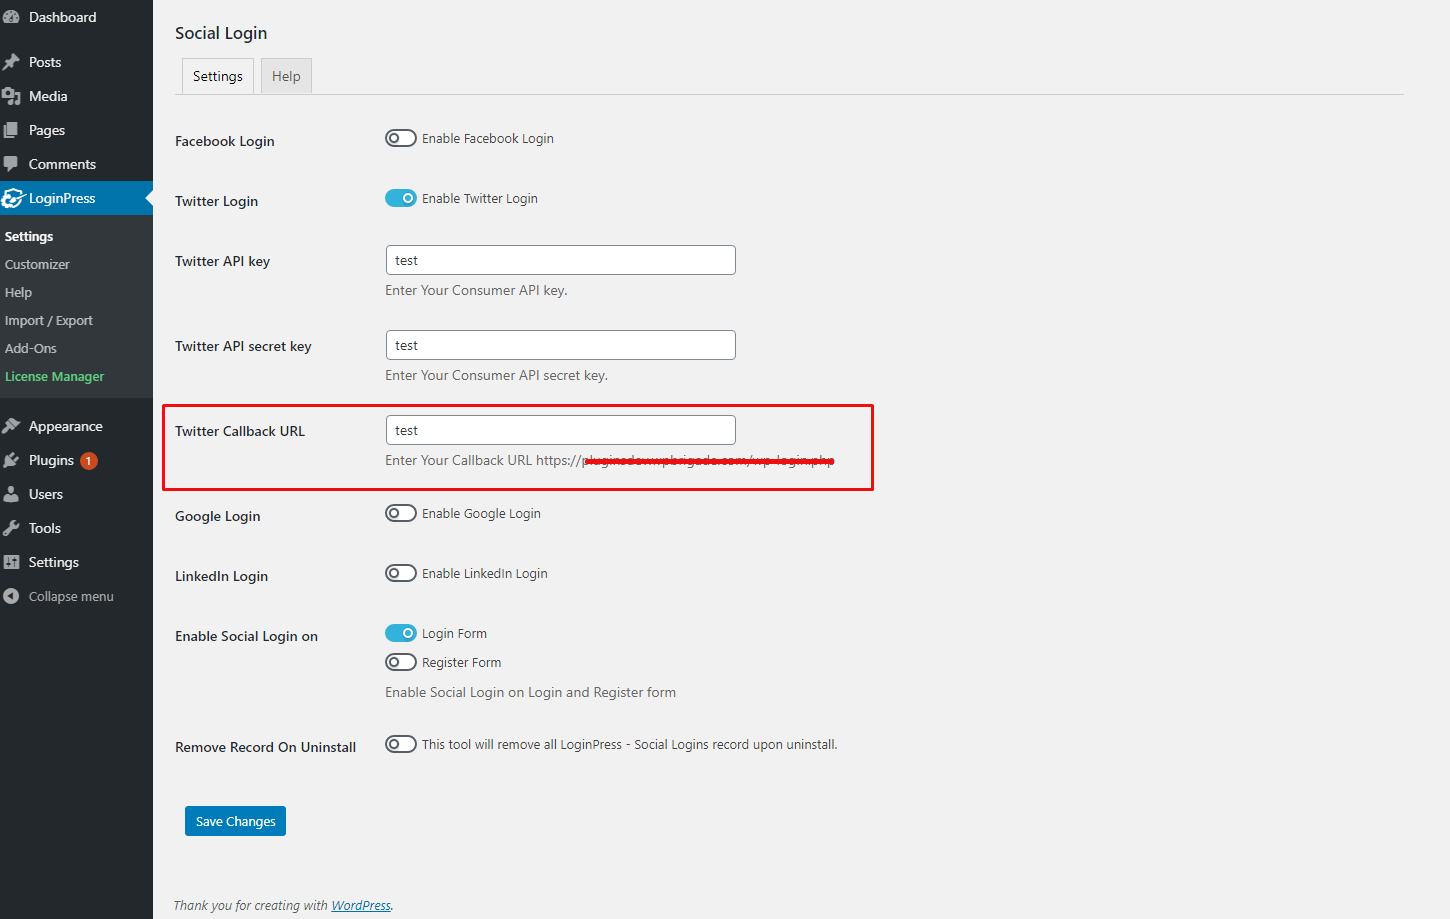Click the Posts pin icon

pos(11,62)
